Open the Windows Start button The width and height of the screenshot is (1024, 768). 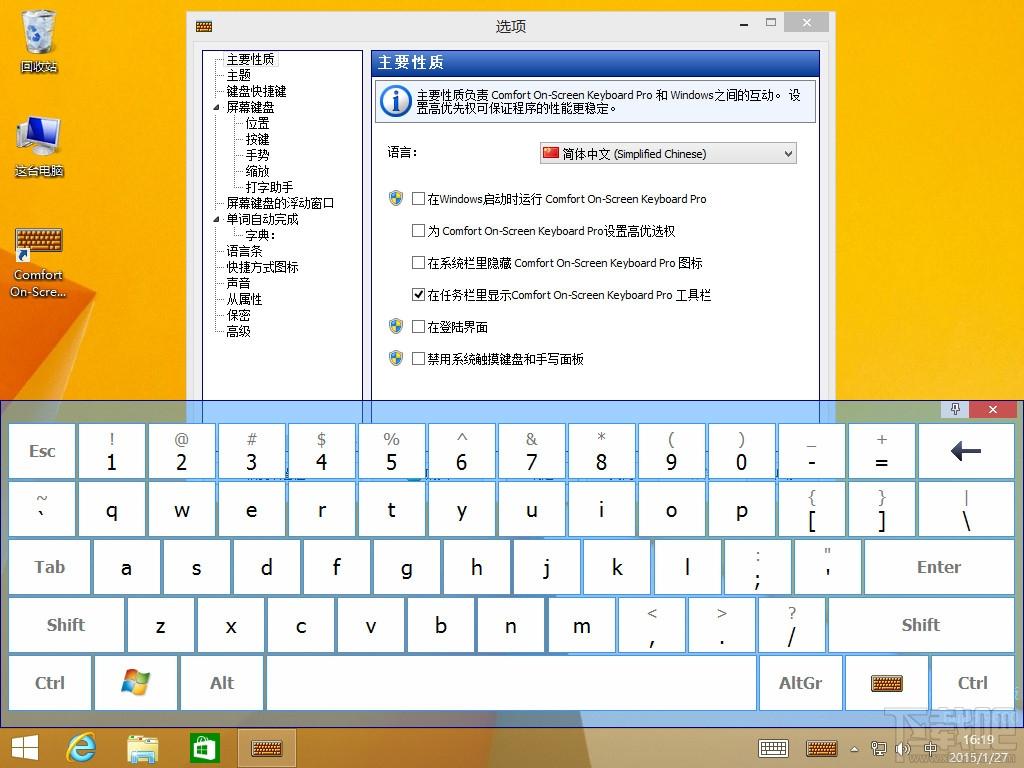point(25,748)
